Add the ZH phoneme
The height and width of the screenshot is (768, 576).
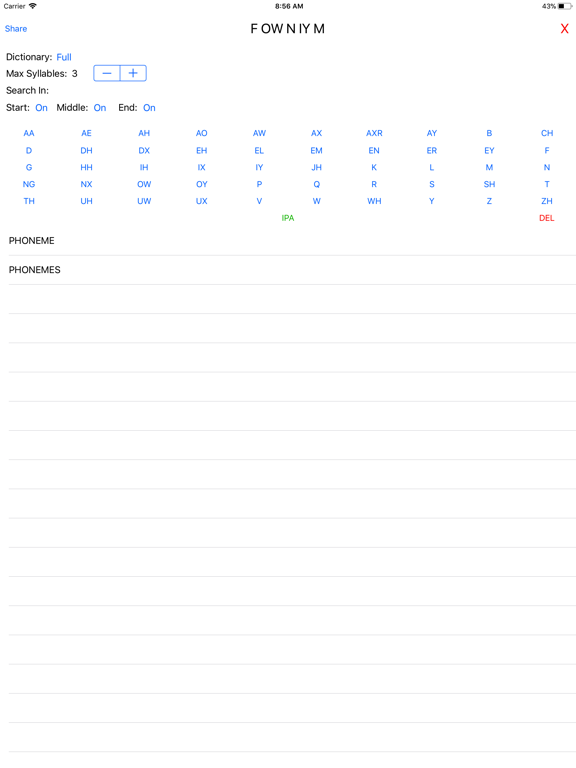[547, 201]
